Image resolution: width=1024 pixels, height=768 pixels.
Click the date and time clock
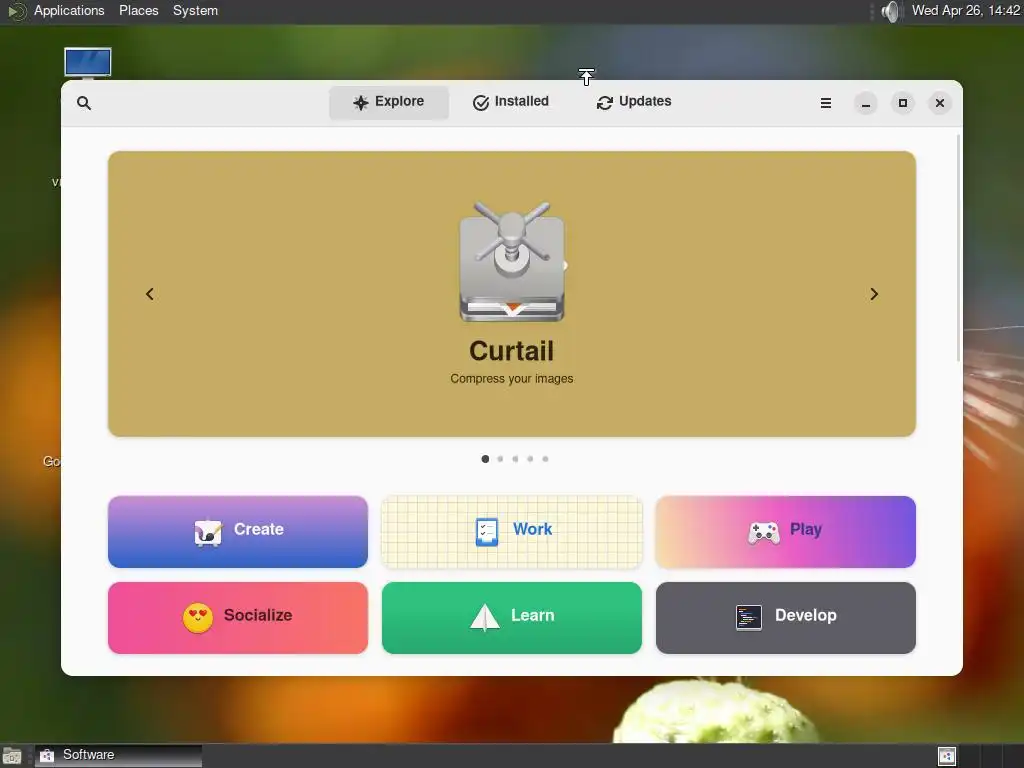pyautogui.click(x=966, y=10)
